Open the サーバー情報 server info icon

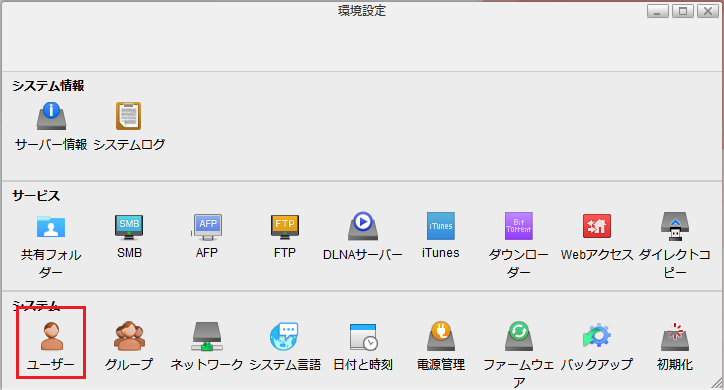(51, 116)
